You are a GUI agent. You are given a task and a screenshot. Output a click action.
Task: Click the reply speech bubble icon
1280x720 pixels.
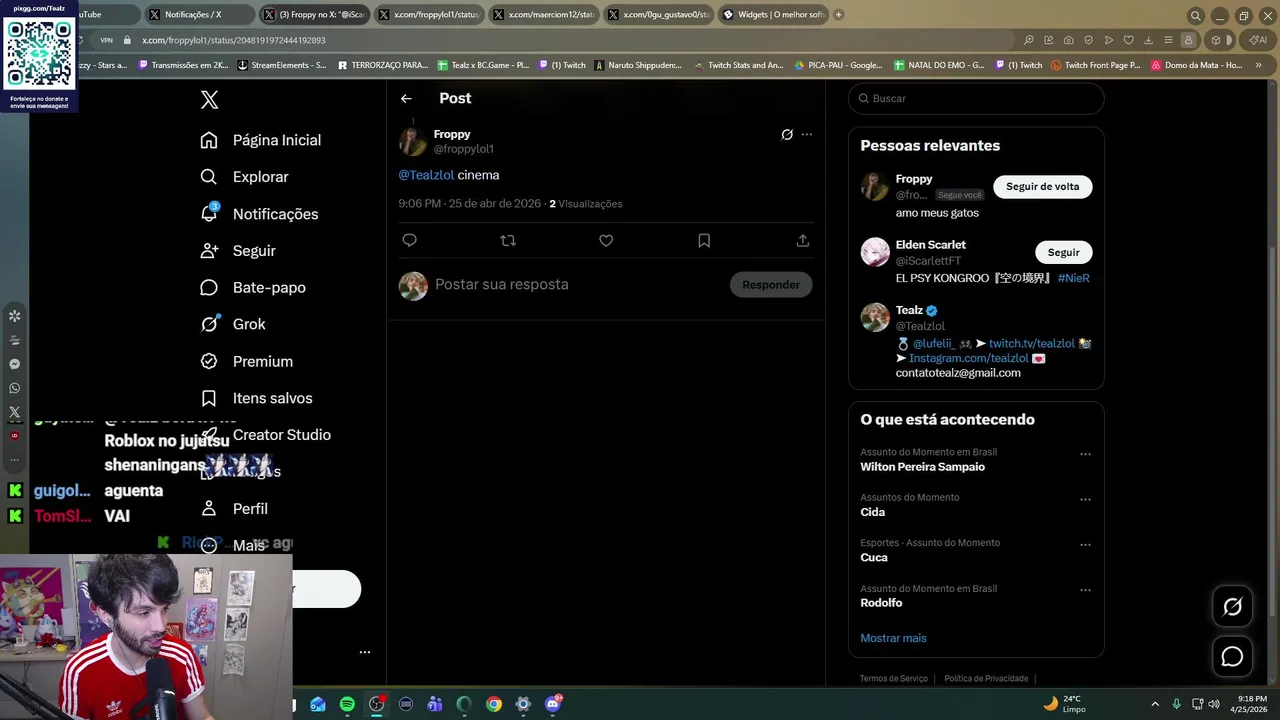click(409, 240)
